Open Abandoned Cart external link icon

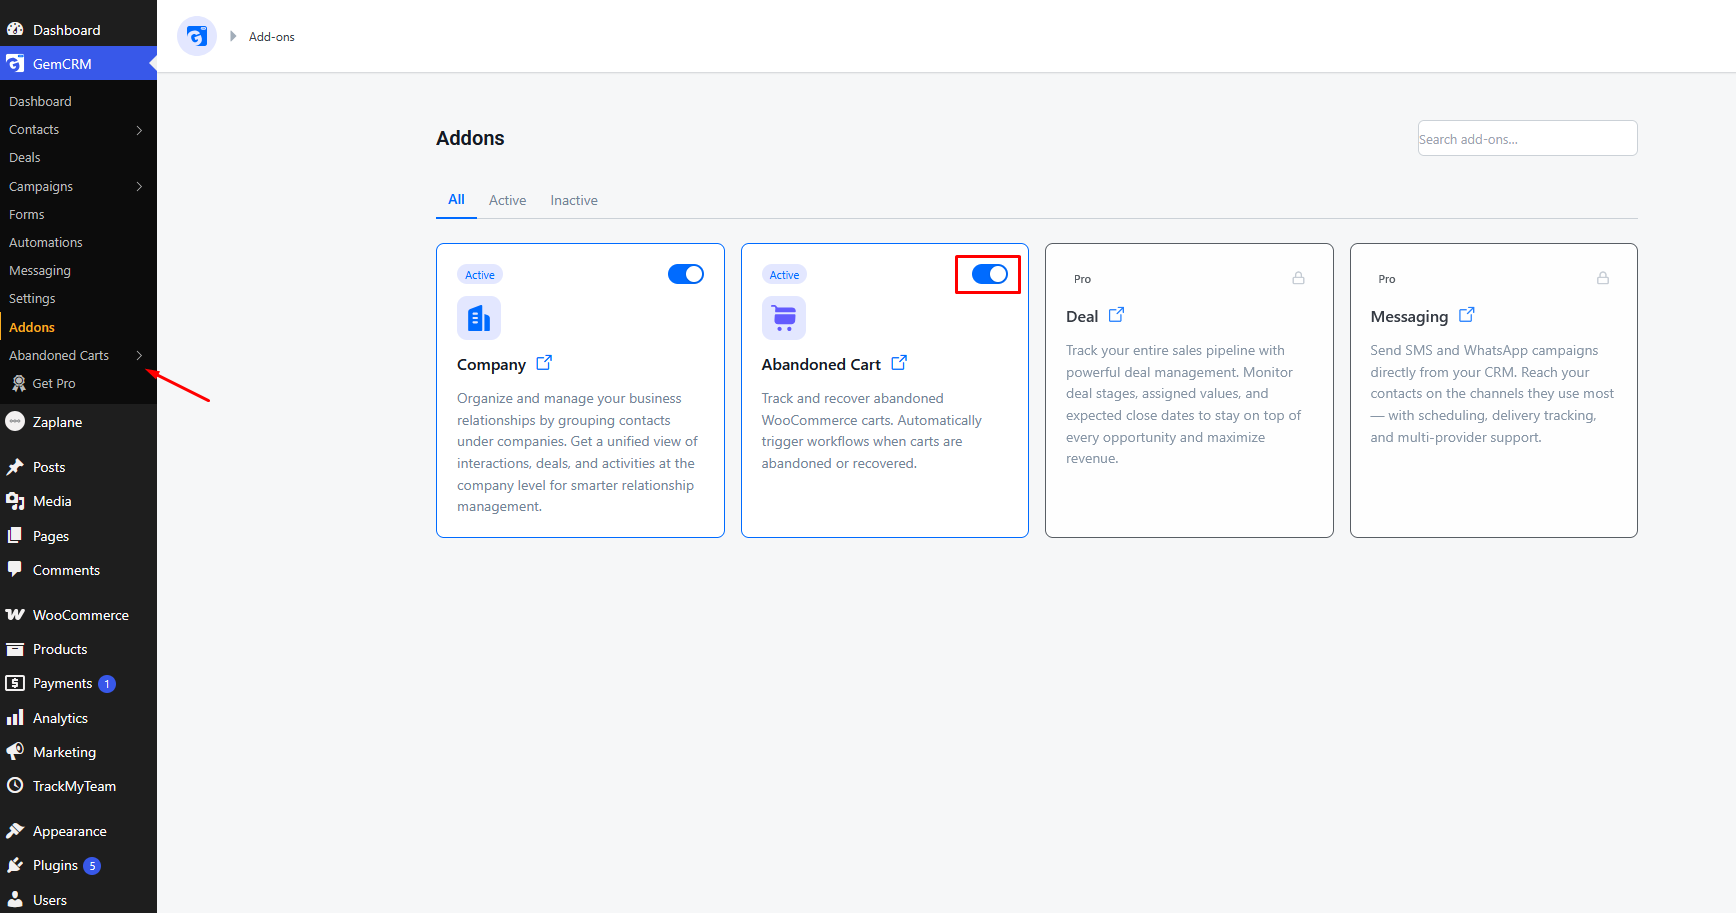coord(899,363)
